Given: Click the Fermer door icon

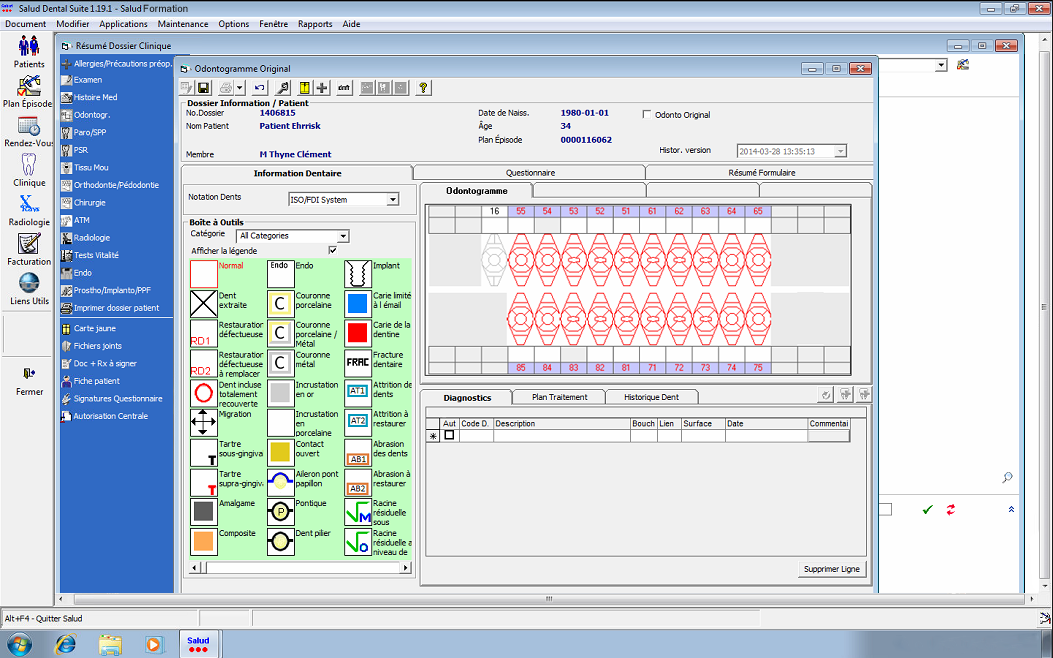Looking at the screenshot, I should tap(29, 381).
